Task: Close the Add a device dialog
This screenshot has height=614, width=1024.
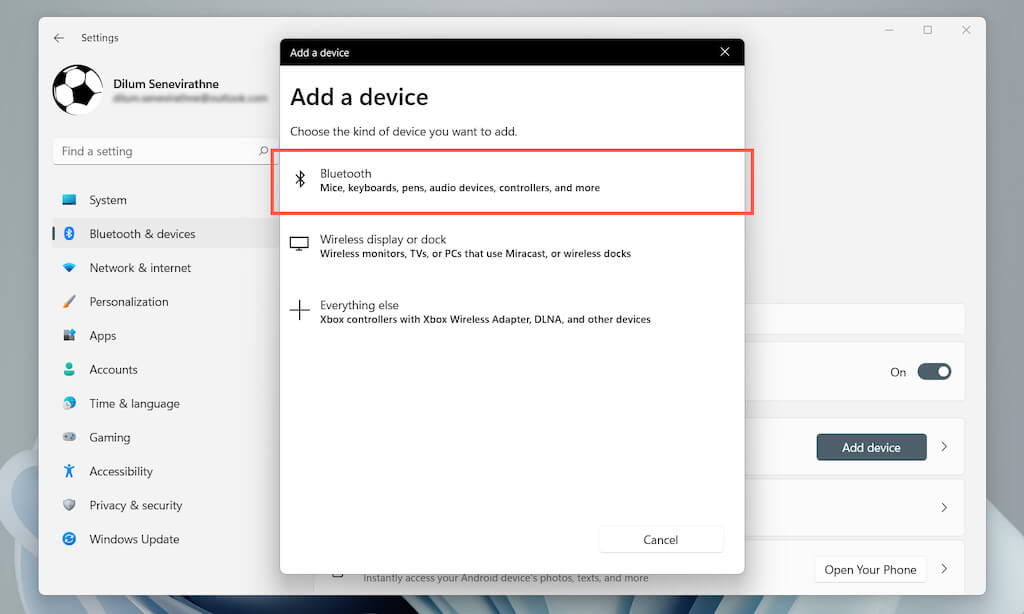Action: (x=725, y=52)
